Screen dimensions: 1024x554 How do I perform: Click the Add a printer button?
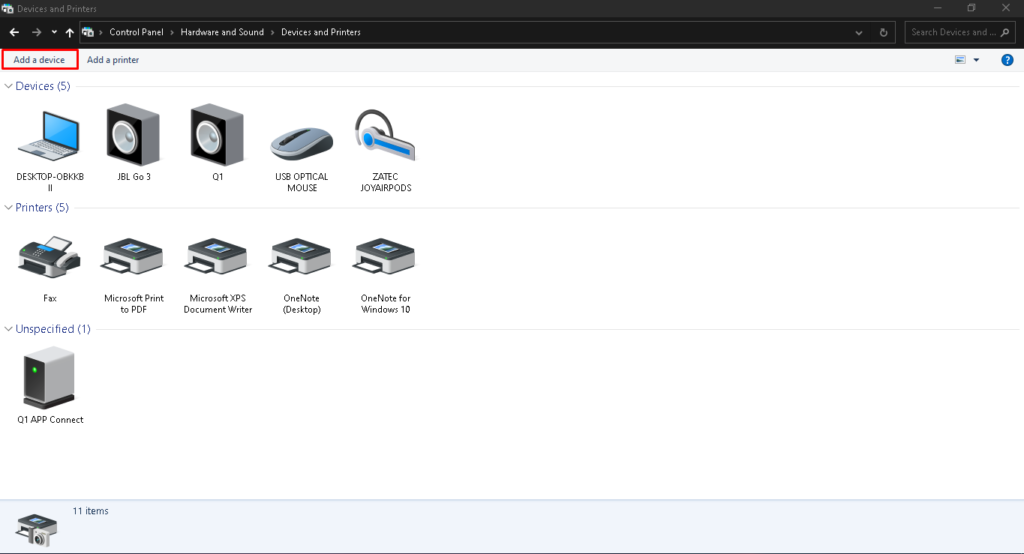point(113,59)
